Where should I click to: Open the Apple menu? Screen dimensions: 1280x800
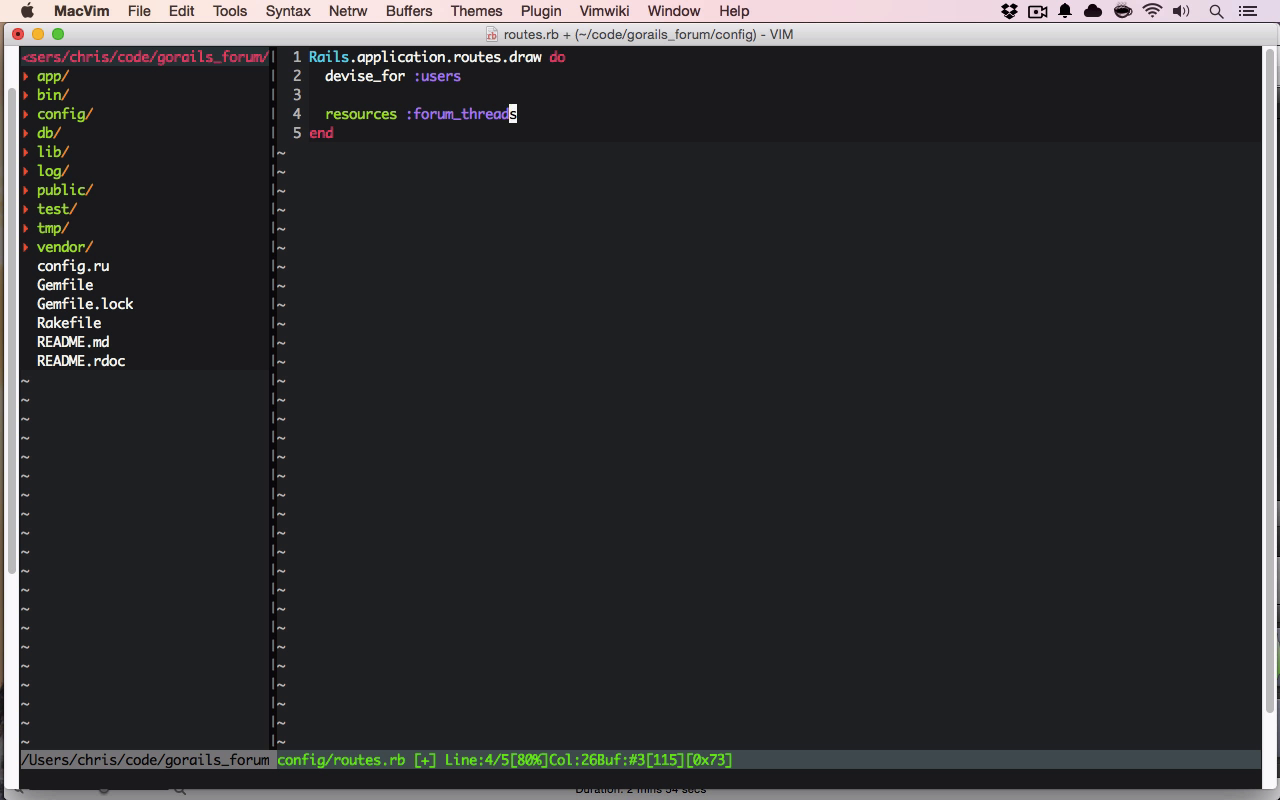28,11
